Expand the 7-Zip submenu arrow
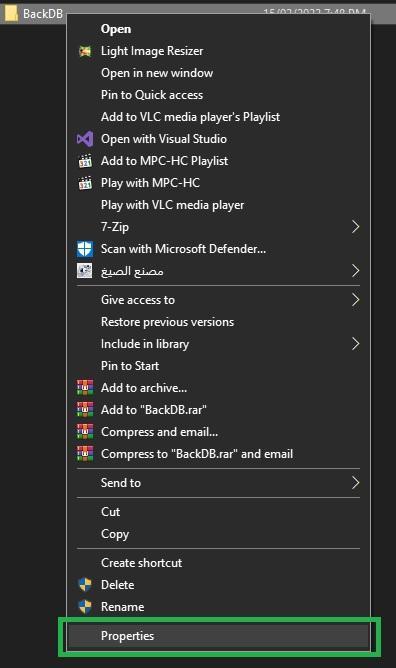 356,227
